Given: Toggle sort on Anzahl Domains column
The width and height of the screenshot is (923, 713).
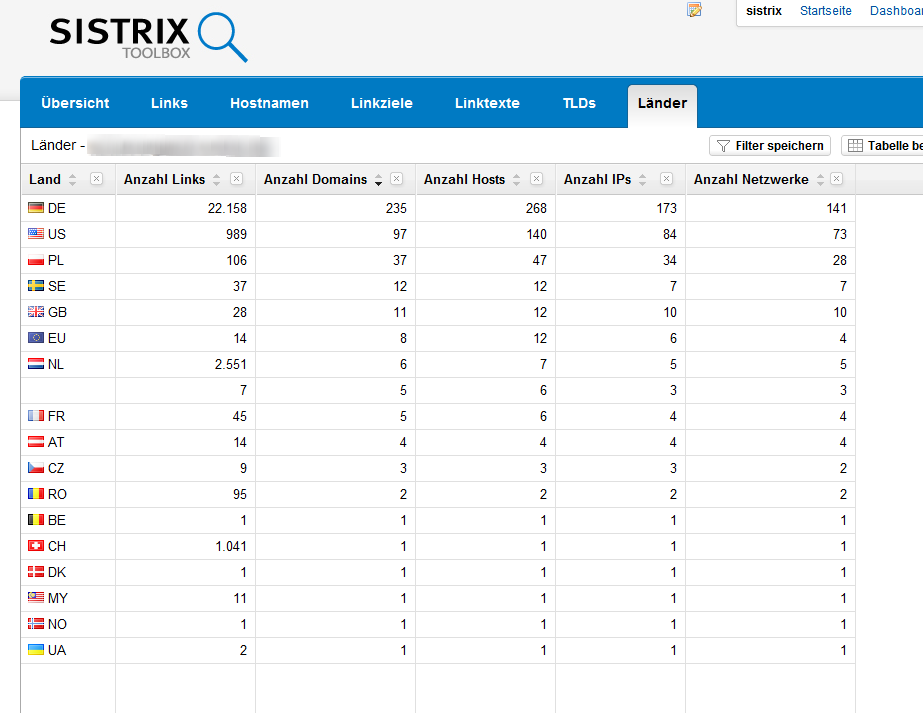Looking at the screenshot, I should pos(378,180).
